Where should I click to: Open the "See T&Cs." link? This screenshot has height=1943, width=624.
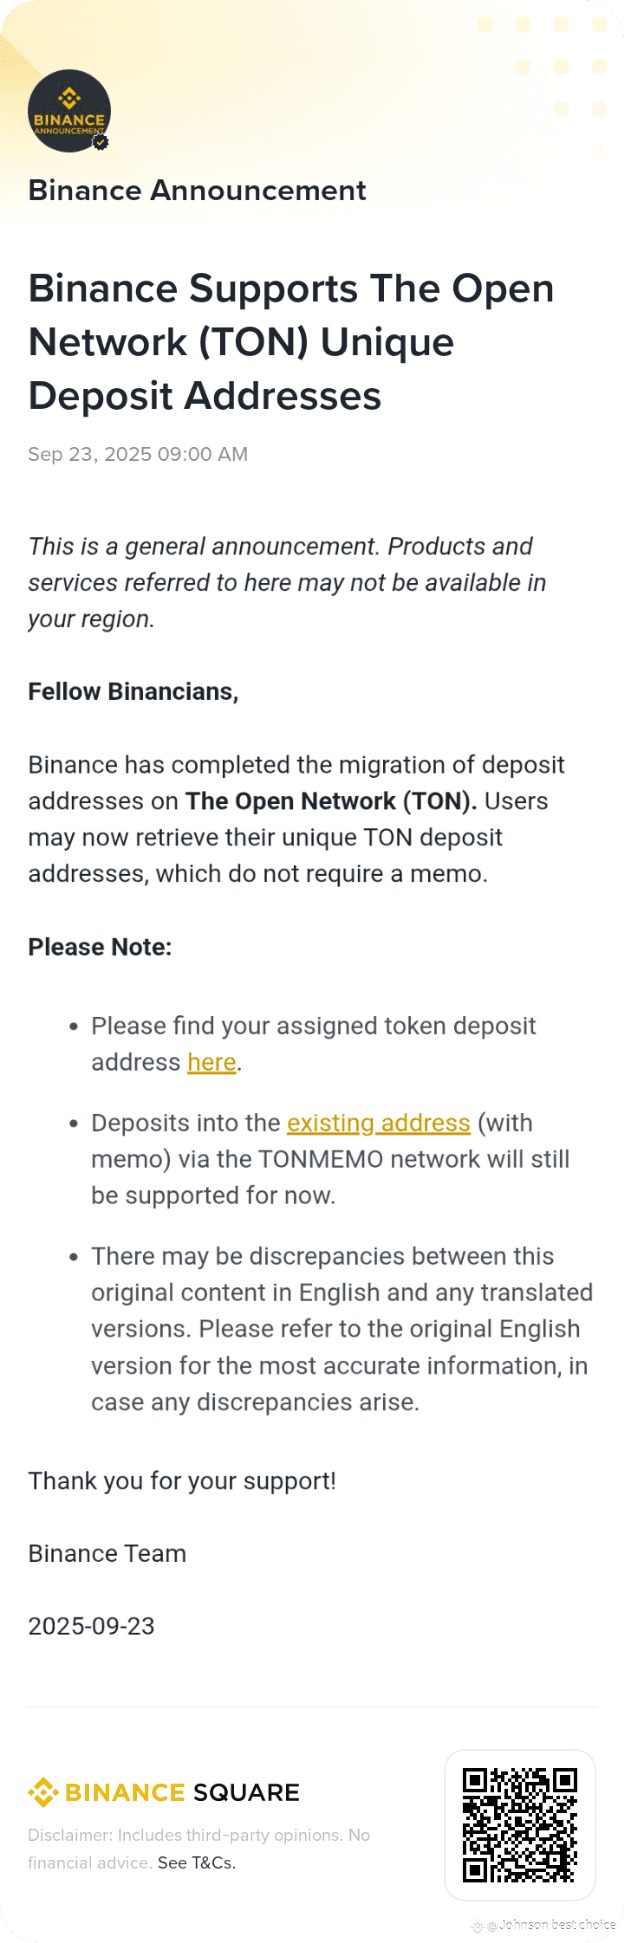point(197,1863)
